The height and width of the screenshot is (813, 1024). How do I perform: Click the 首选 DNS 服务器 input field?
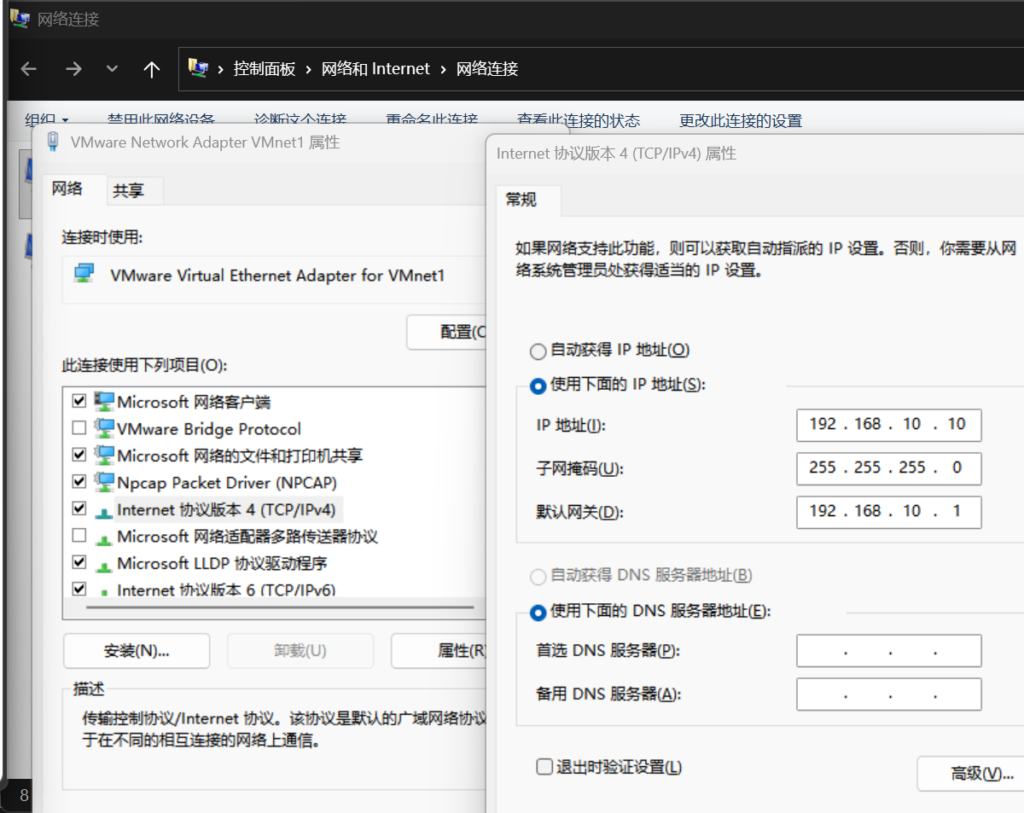click(x=888, y=651)
